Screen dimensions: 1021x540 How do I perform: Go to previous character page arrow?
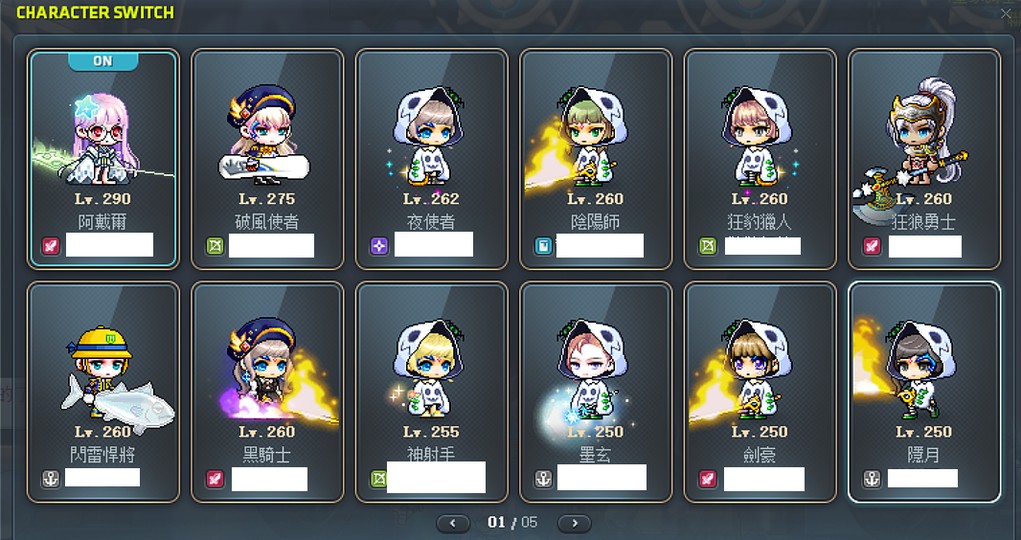(453, 522)
